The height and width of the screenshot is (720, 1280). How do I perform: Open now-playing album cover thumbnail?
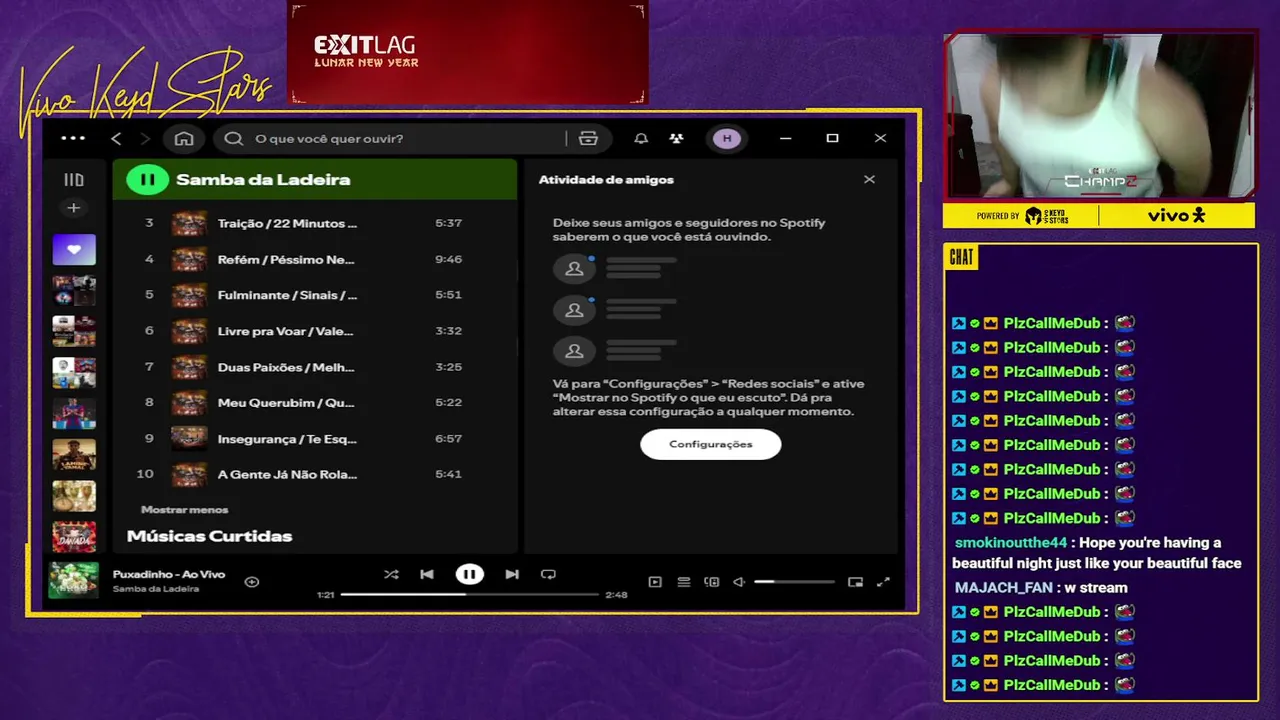pyautogui.click(x=74, y=581)
